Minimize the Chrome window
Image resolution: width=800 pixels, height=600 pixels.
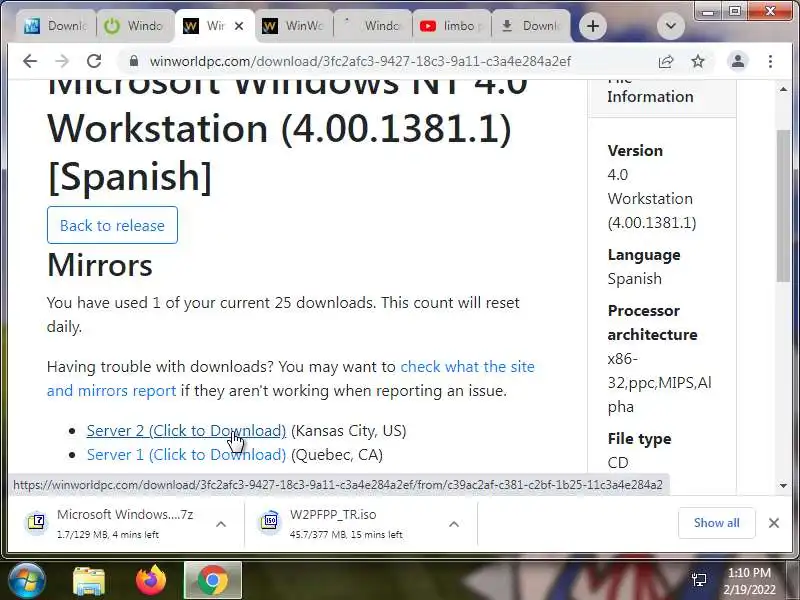pos(708,11)
